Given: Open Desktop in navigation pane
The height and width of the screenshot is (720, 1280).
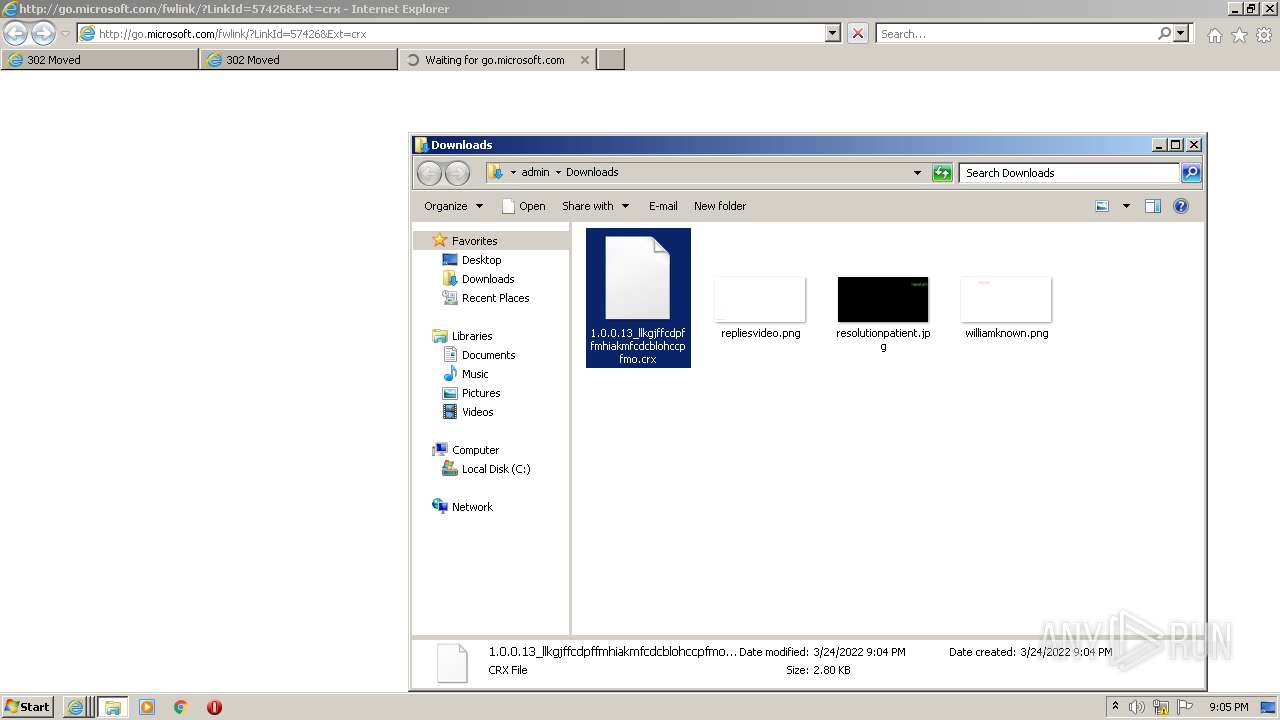Looking at the screenshot, I should click(x=481, y=260).
